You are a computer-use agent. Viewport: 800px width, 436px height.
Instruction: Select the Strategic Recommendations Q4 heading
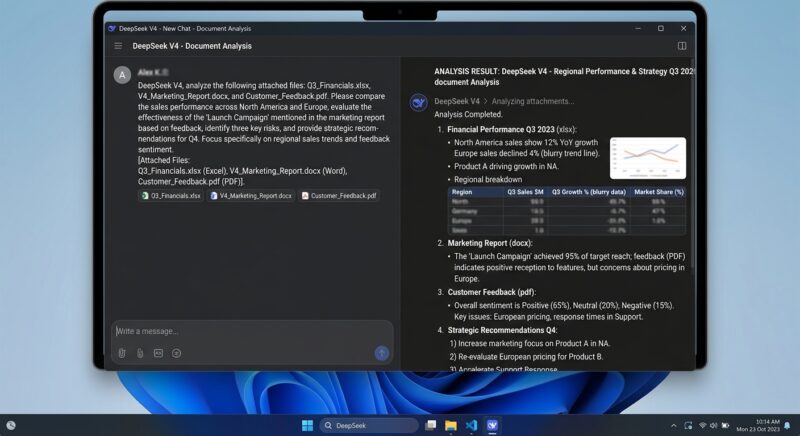502,330
